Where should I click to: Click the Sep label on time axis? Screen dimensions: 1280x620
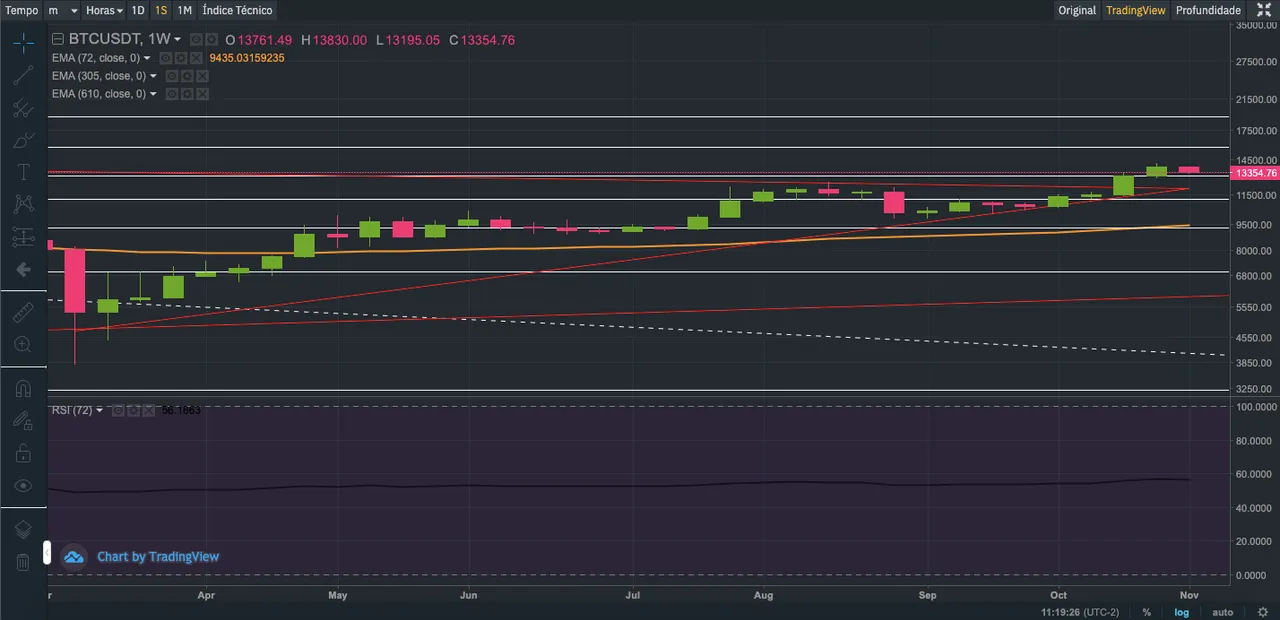(926, 596)
